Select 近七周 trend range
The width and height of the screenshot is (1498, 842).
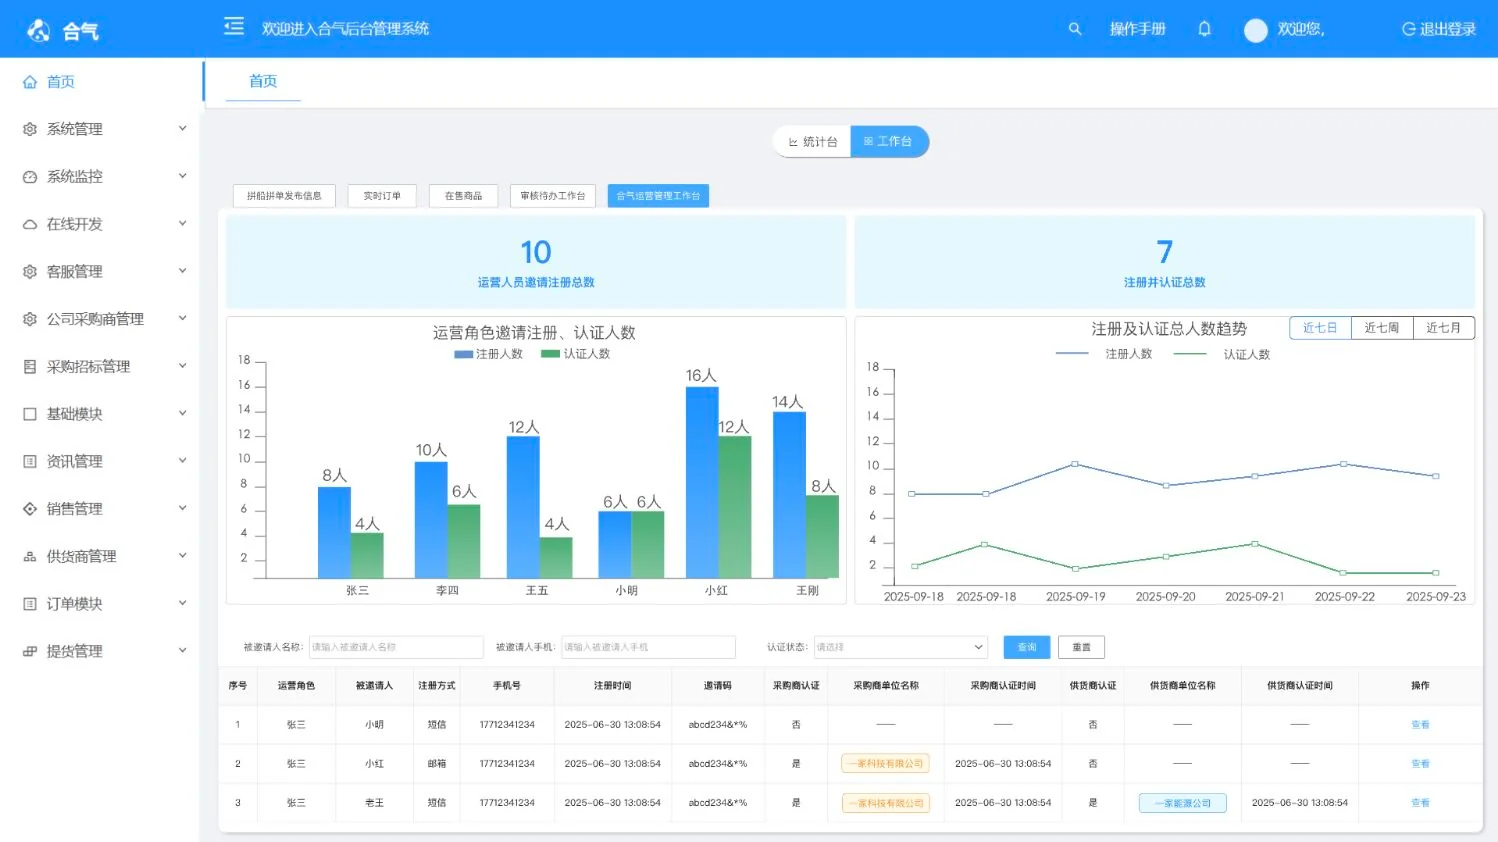point(1382,328)
